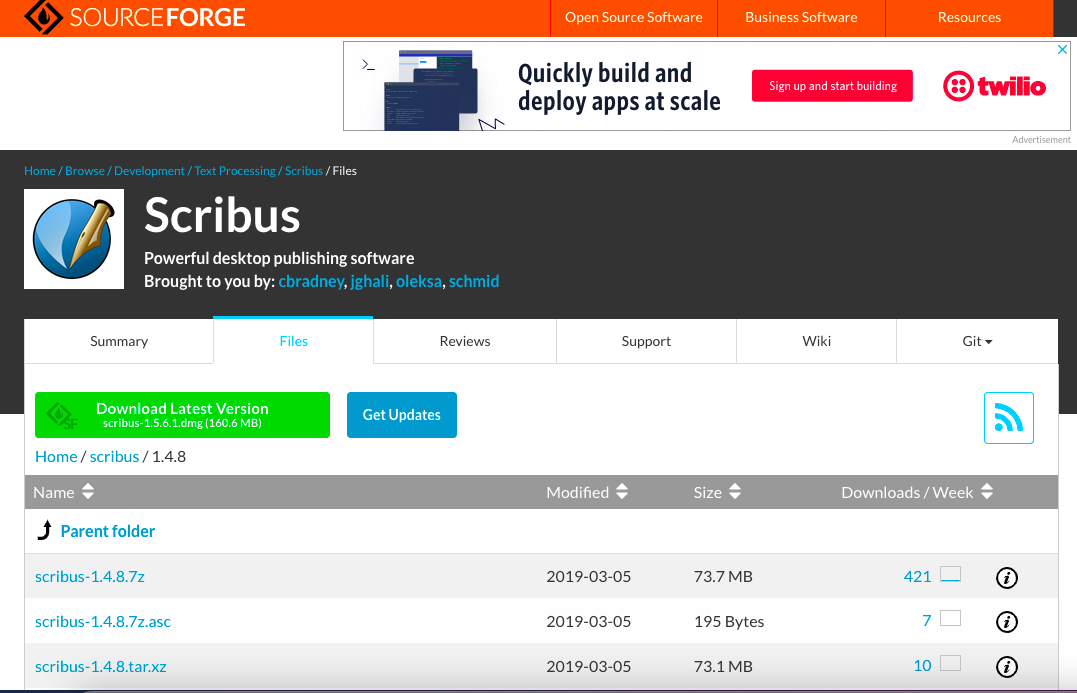Open the Text Processing breadcrumb link

[x=235, y=170]
